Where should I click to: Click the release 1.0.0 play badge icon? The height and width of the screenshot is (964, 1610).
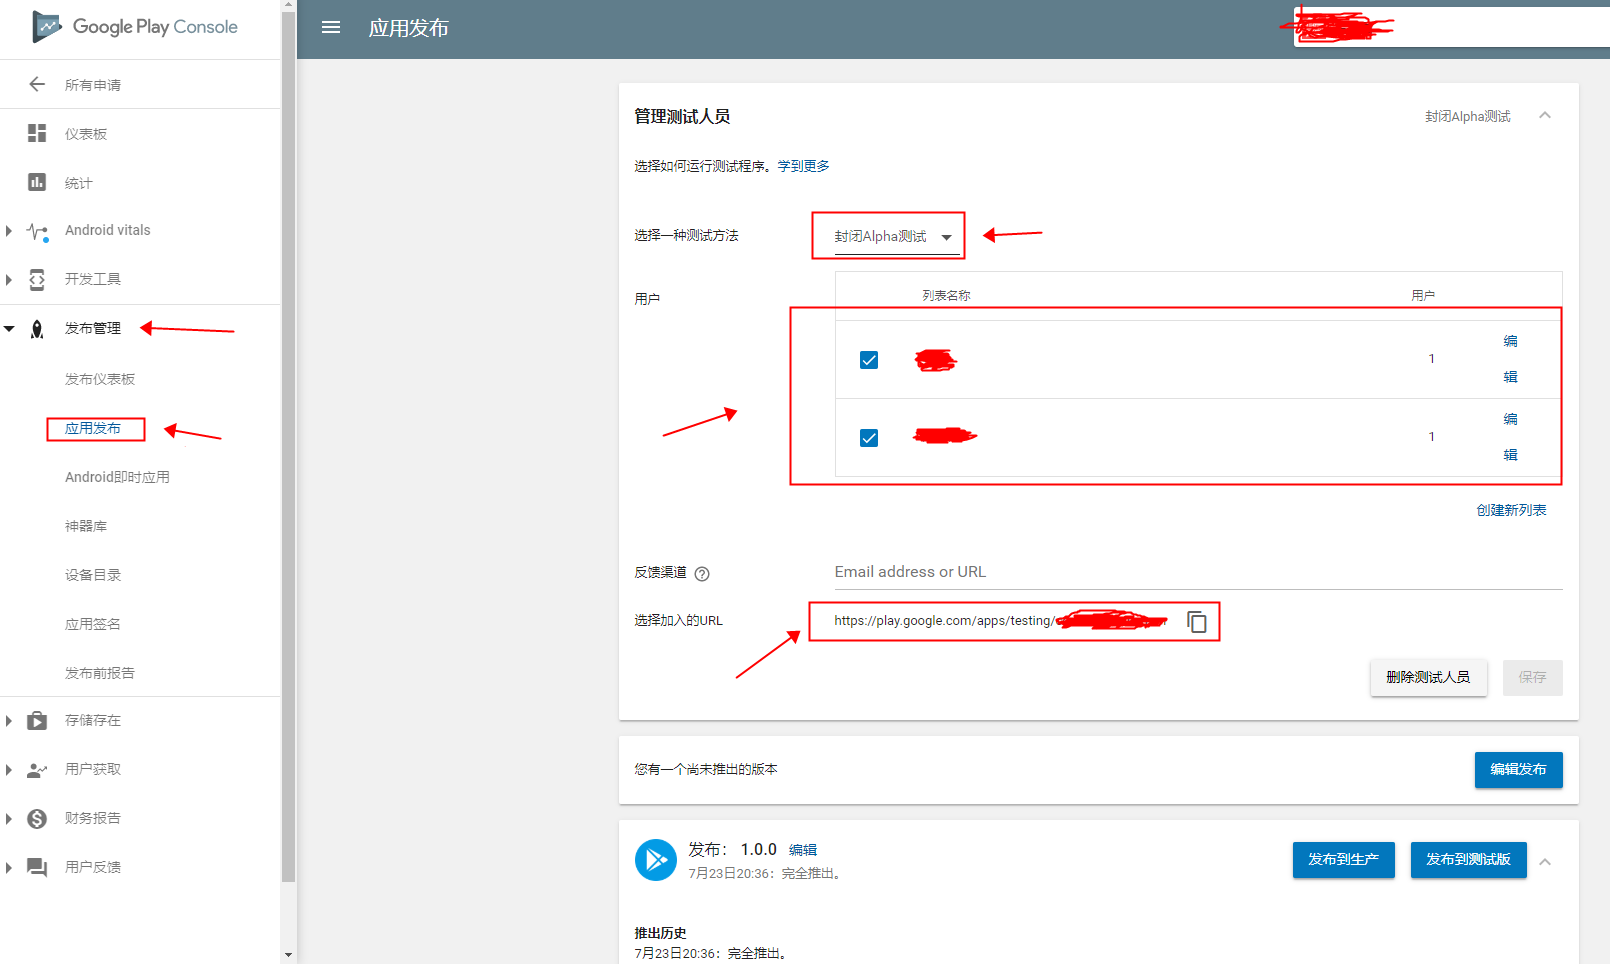point(656,860)
